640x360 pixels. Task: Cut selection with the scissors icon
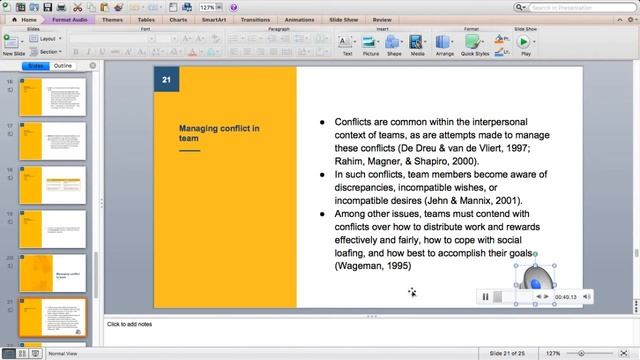77,7
